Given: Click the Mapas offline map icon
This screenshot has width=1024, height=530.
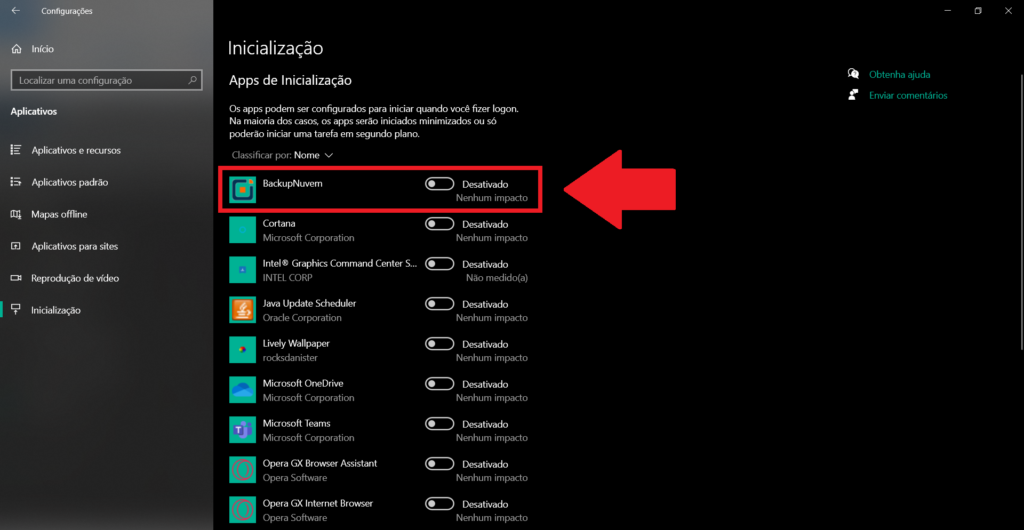Looking at the screenshot, I should click(16, 214).
